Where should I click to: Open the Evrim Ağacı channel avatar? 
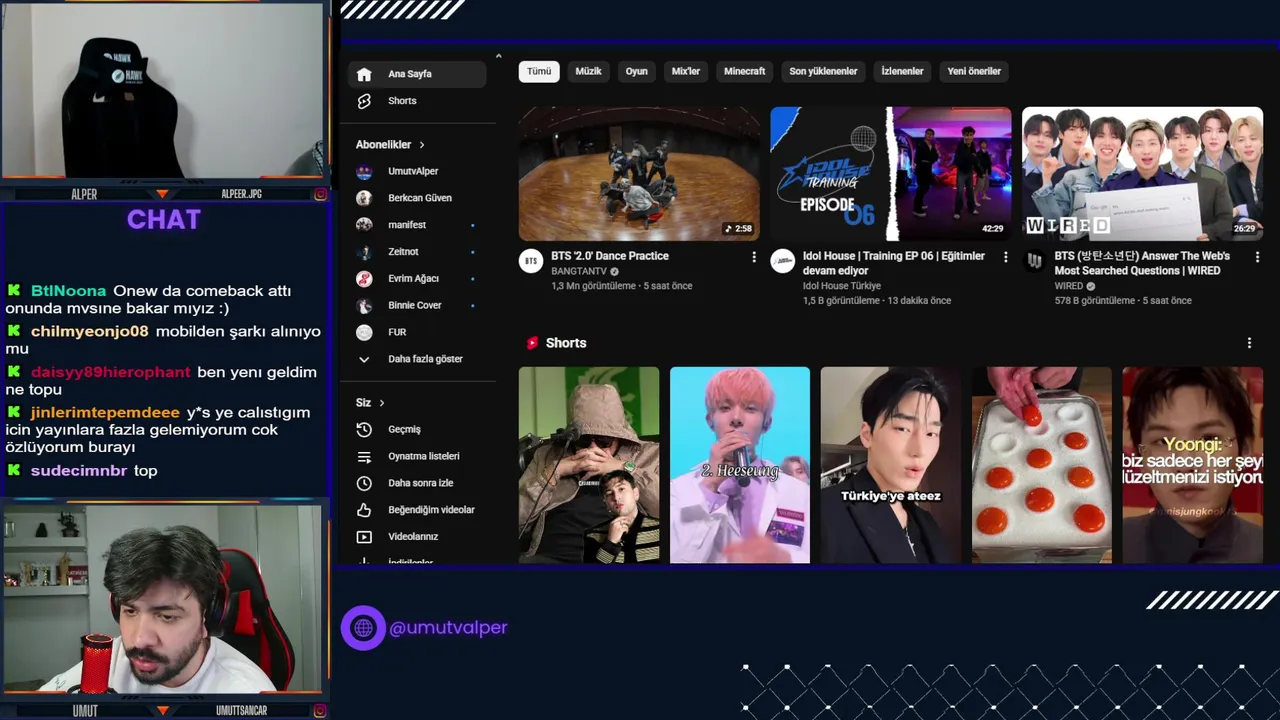coord(364,279)
